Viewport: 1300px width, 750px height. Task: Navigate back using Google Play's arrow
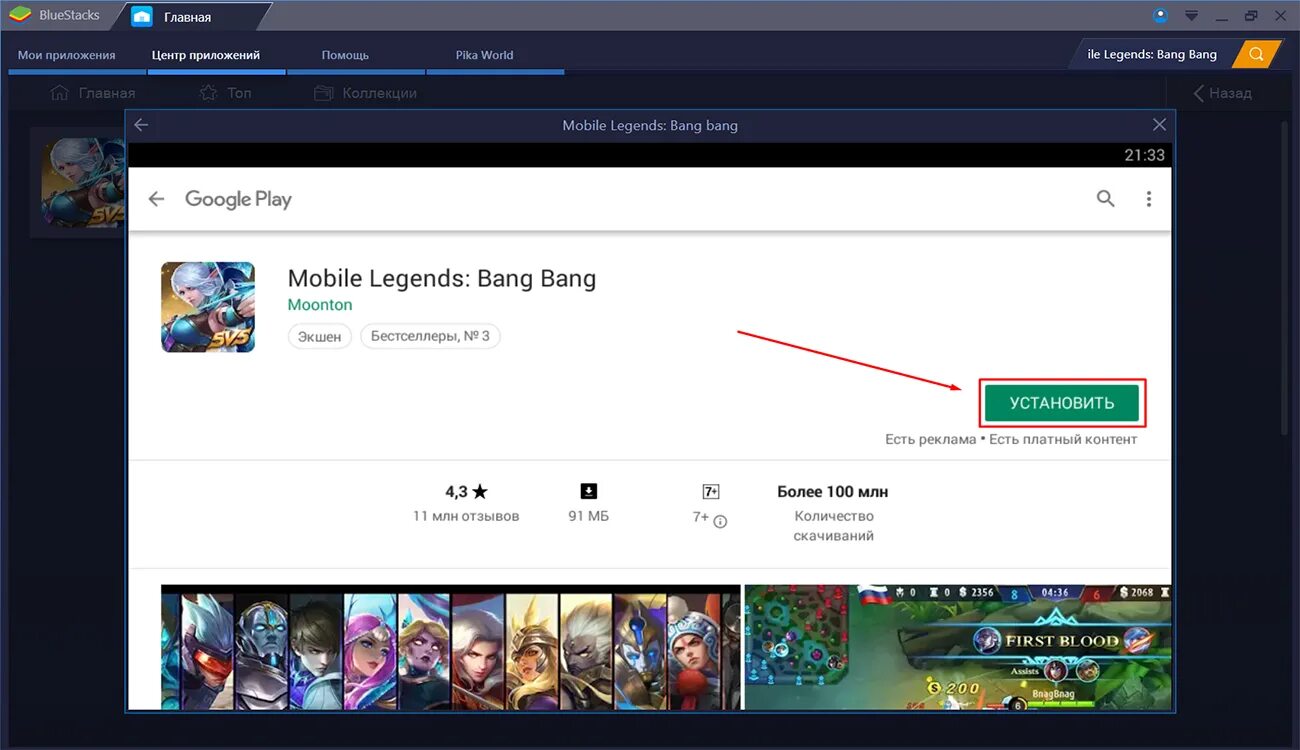(x=156, y=198)
